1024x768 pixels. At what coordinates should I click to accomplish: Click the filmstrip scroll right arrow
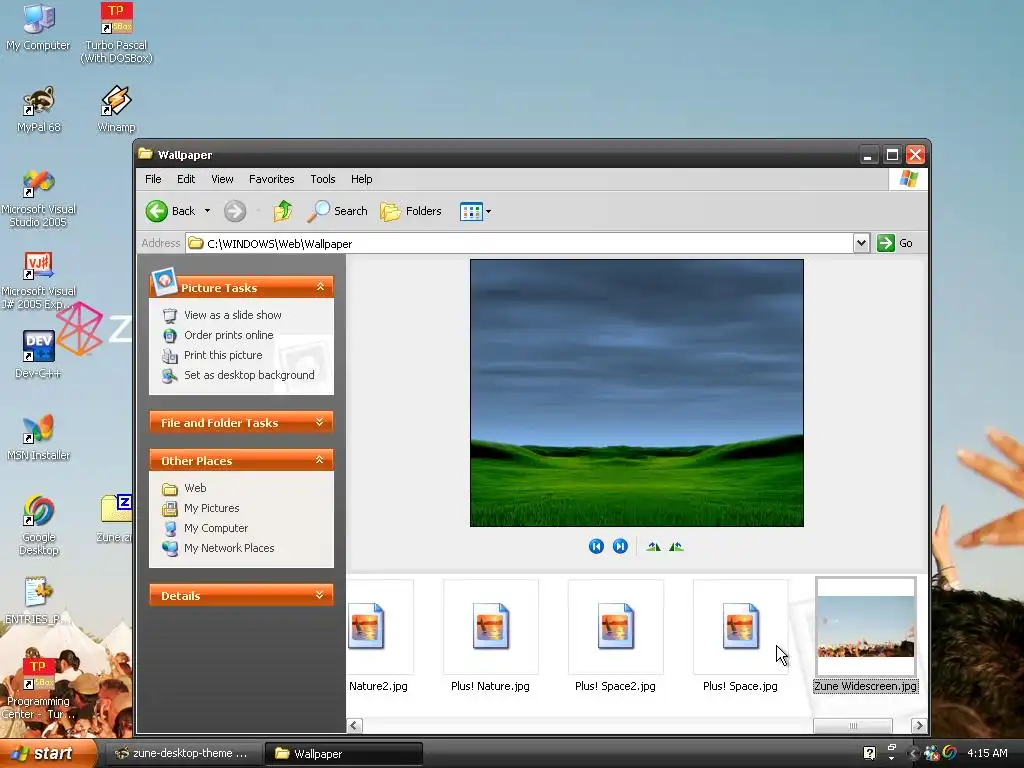click(x=919, y=726)
